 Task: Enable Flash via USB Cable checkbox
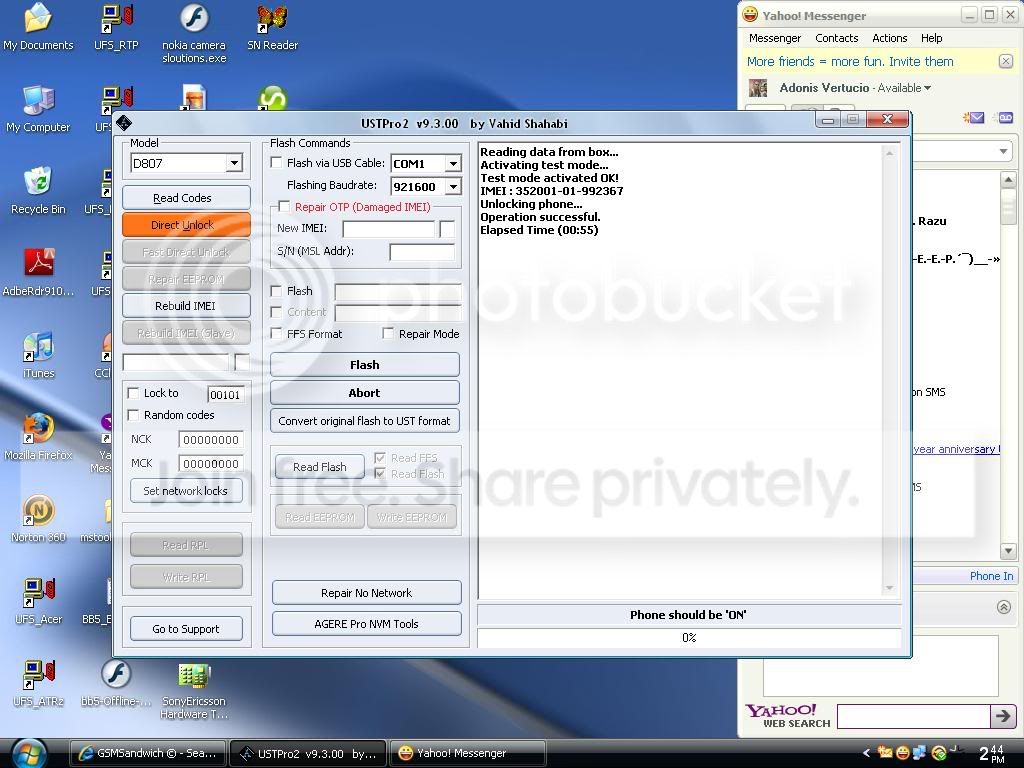(276, 163)
